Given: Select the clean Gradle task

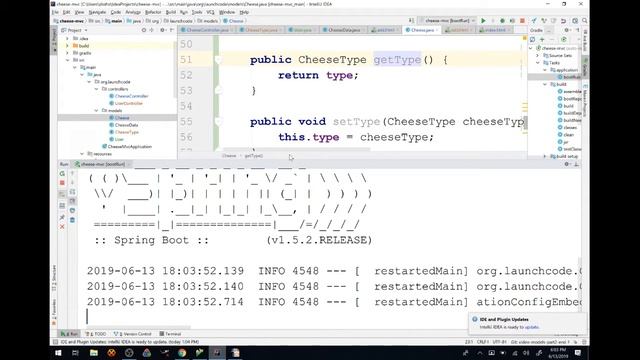Looking at the screenshot, I should (x=566, y=135).
